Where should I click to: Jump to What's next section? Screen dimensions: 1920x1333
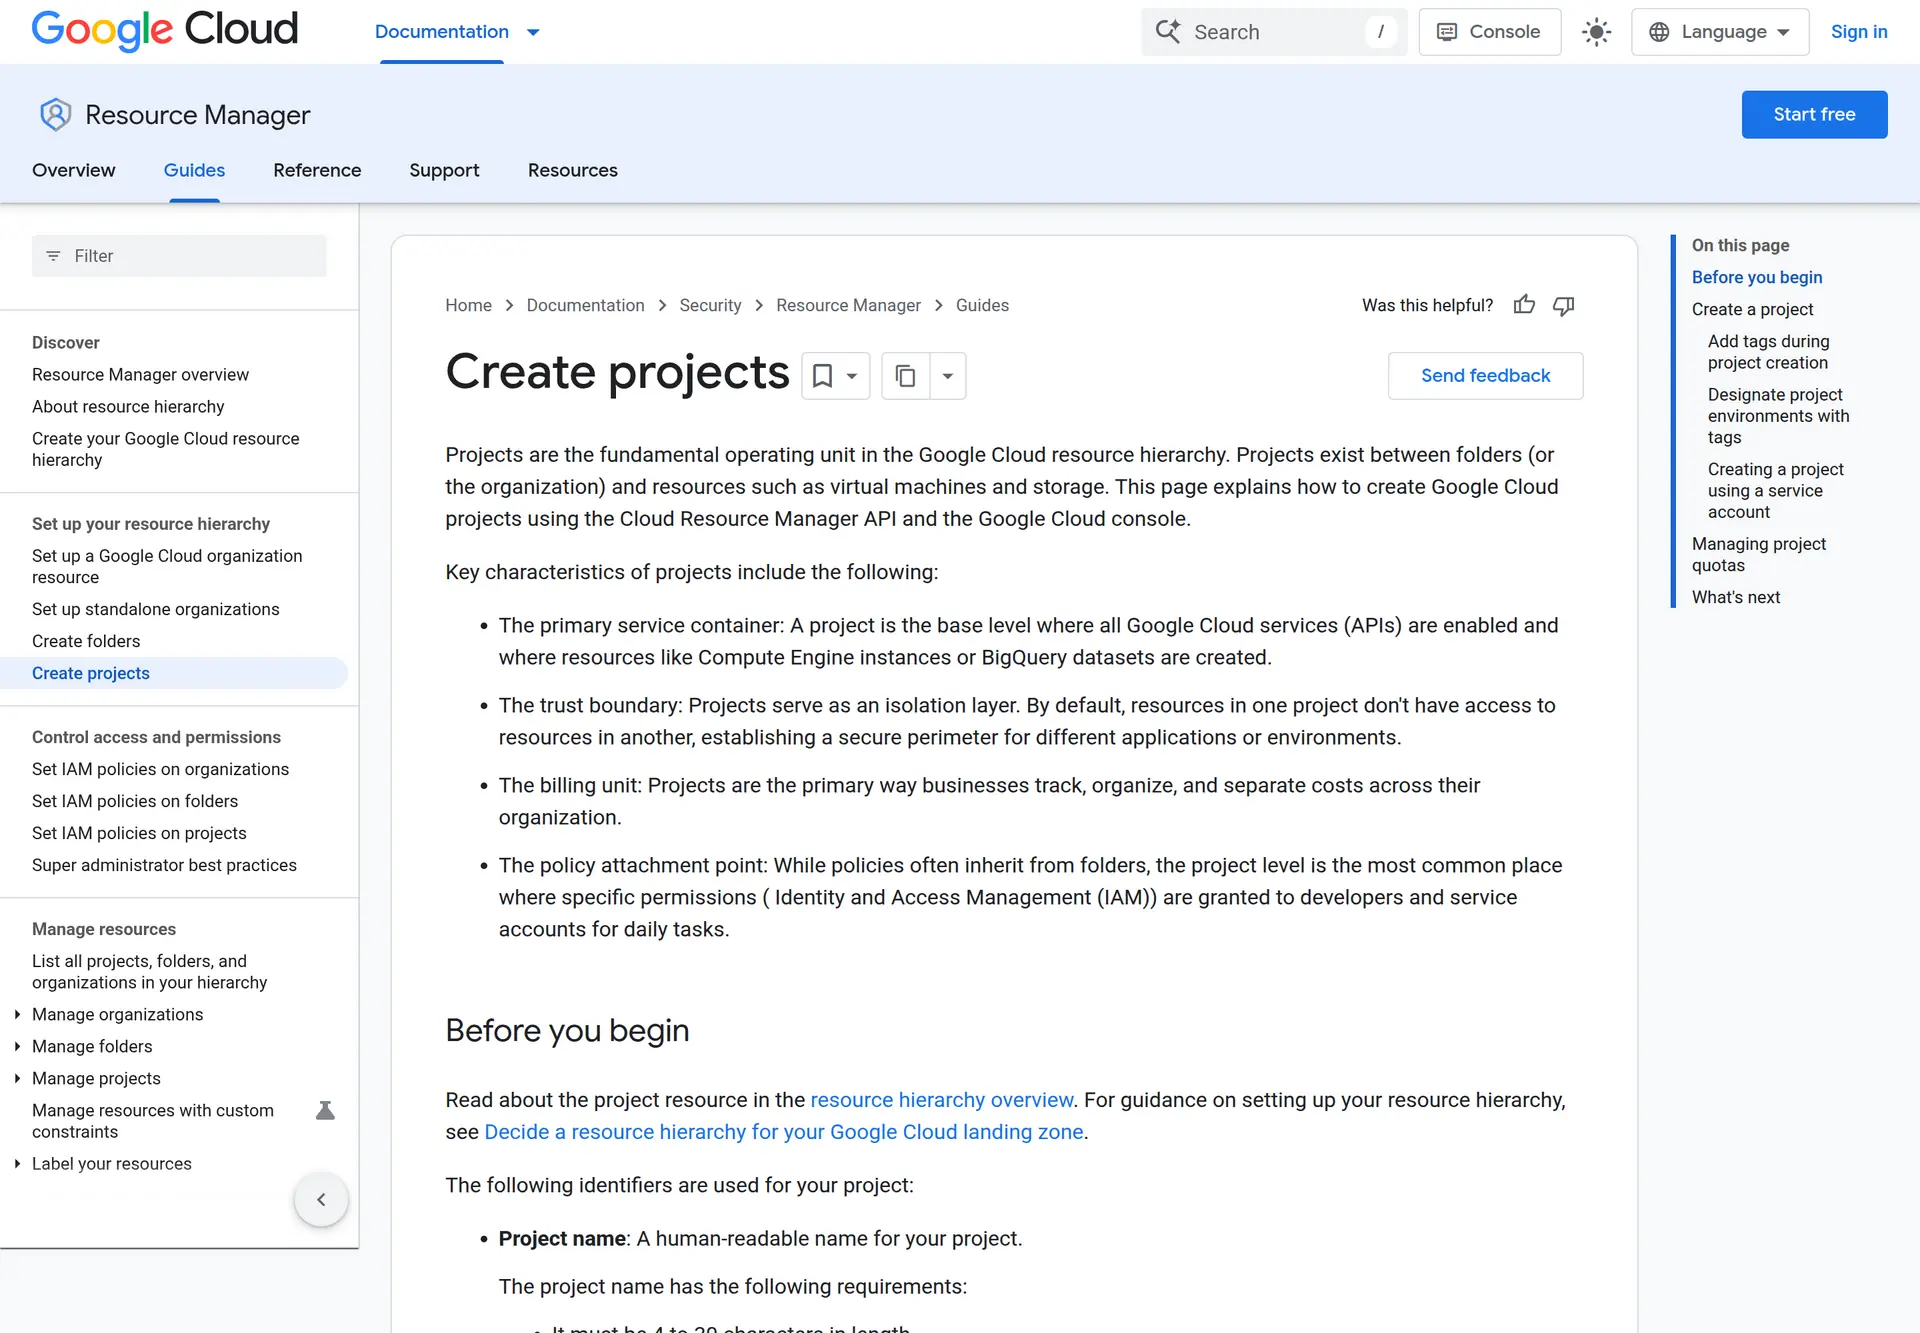coord(1736,597)
